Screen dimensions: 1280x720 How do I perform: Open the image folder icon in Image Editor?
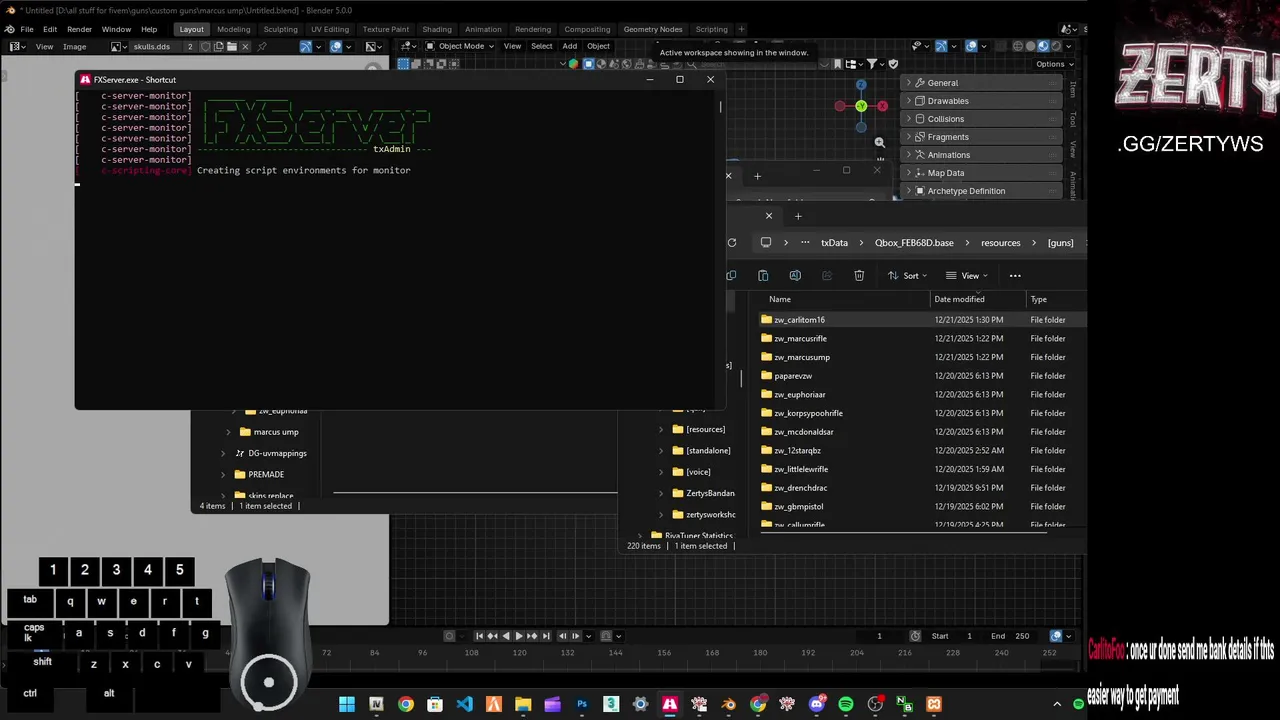[232, 46]
